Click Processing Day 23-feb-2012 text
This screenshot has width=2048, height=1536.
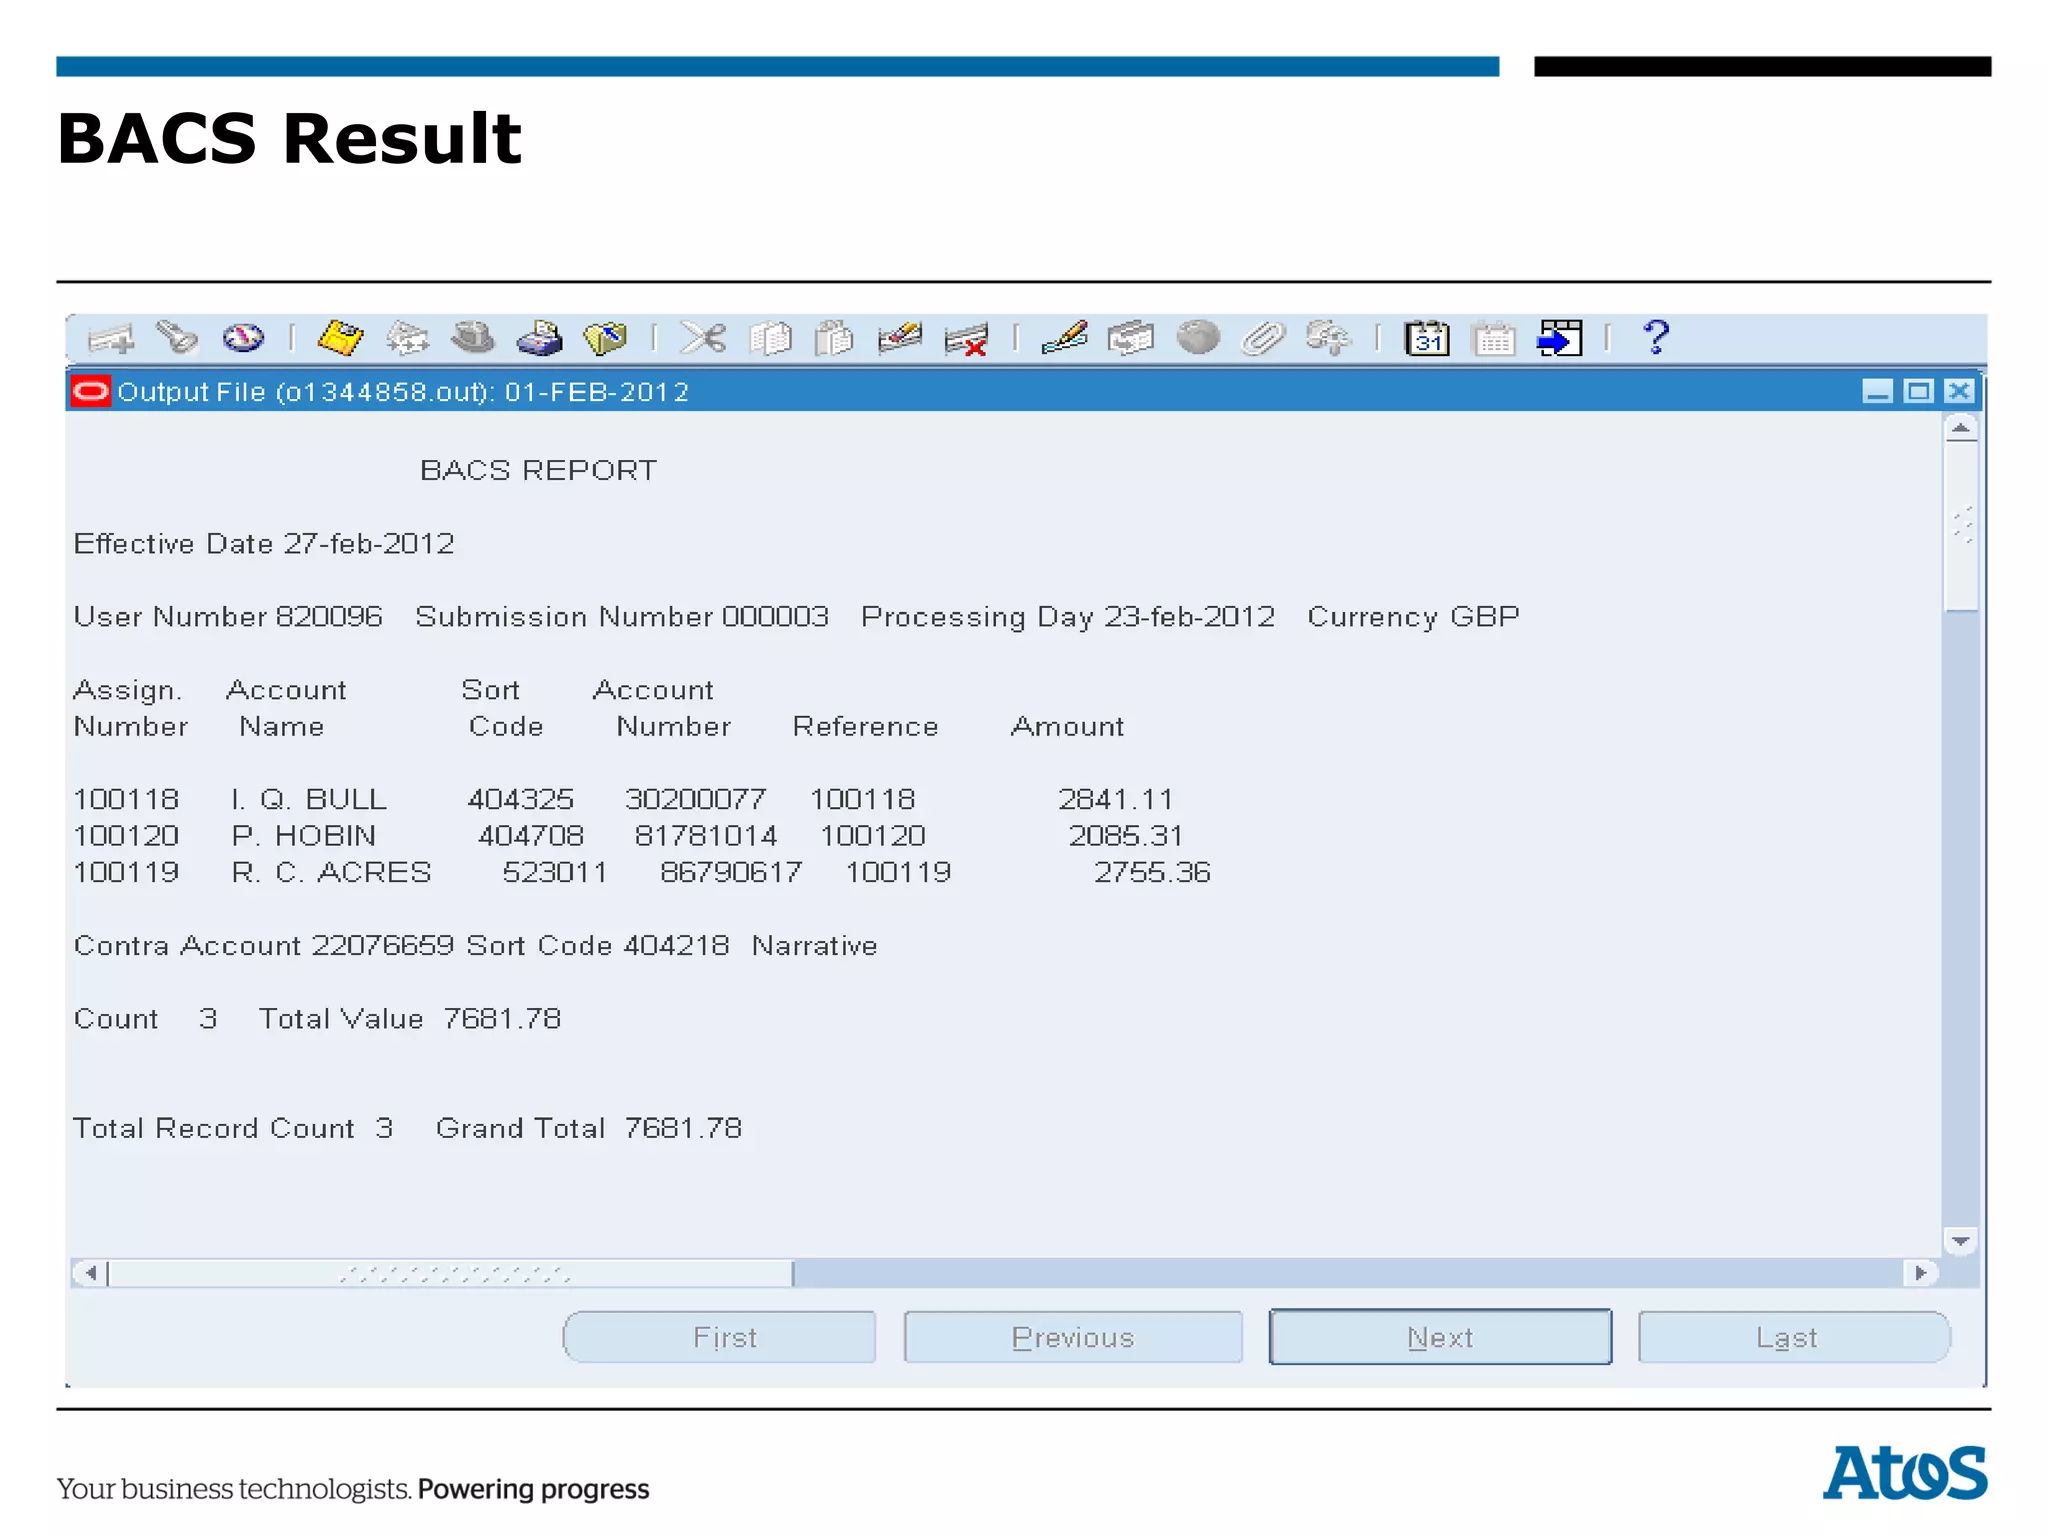point(1068,616)
